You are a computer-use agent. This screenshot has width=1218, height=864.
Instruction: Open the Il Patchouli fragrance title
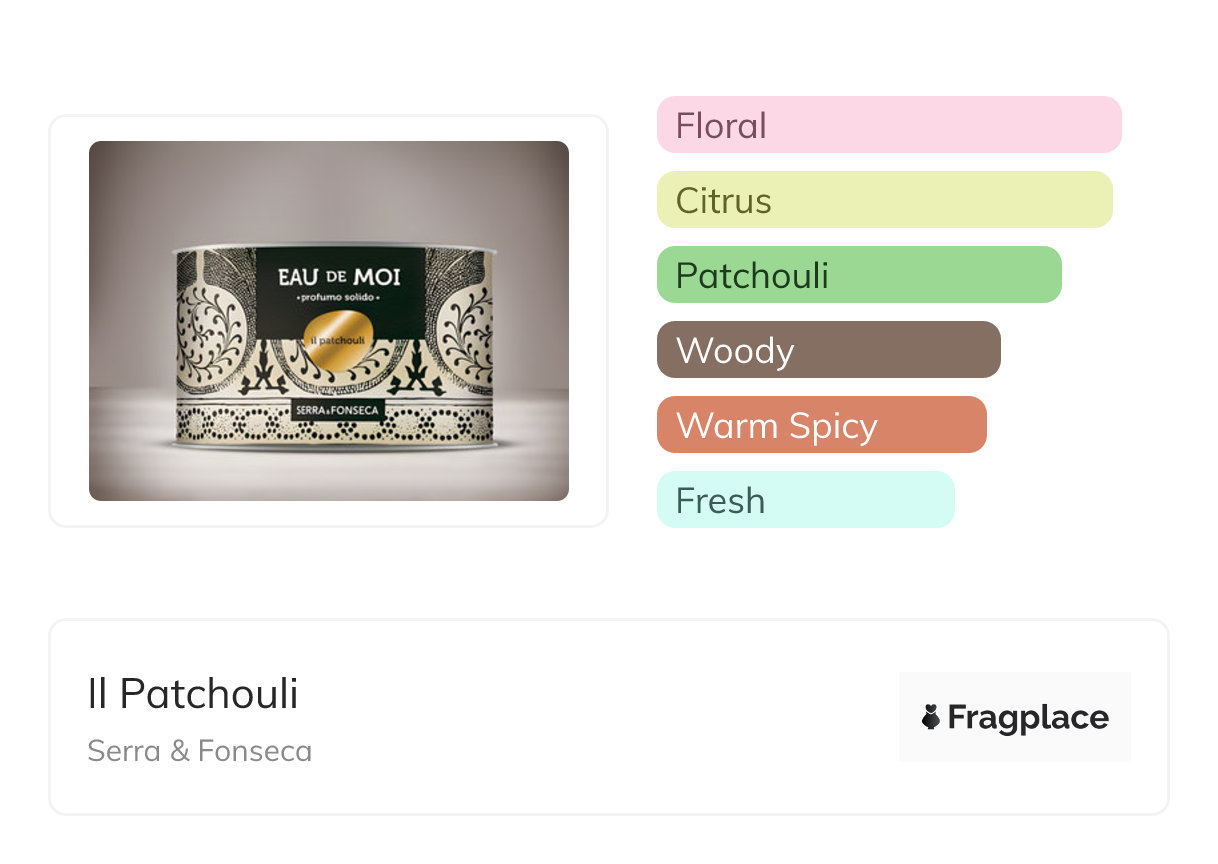[193, 694]
